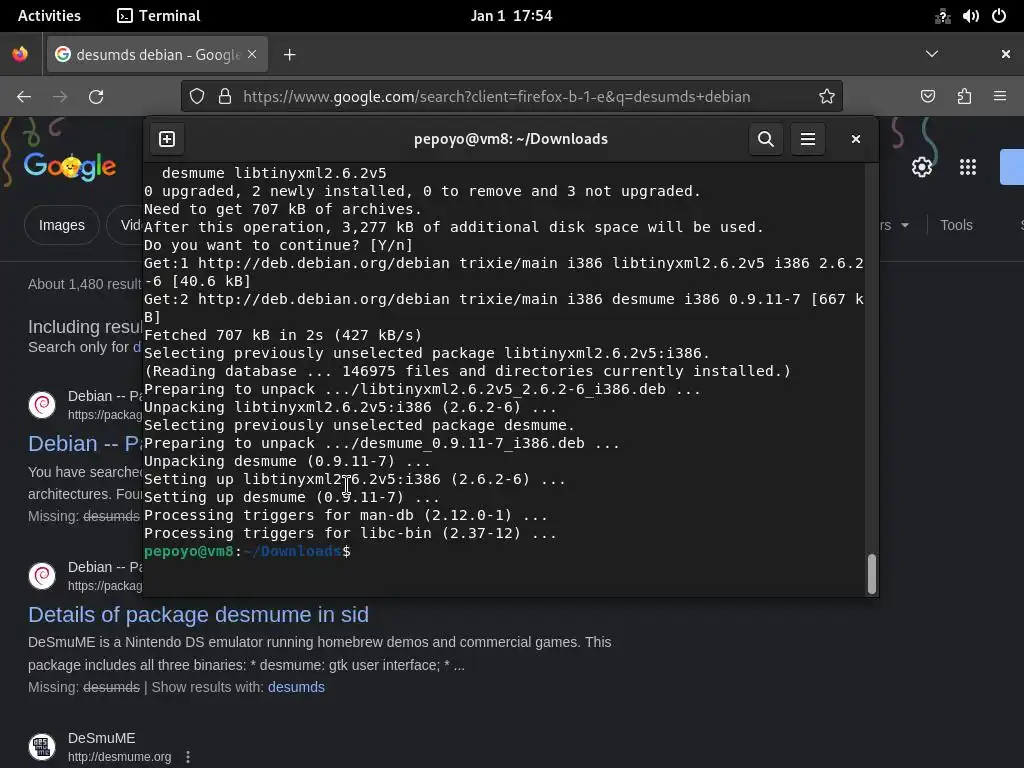The width and height of the screenshot is (1024, 768).
Task: Open a new Firefox tab
Action: [x=290, y=55]
